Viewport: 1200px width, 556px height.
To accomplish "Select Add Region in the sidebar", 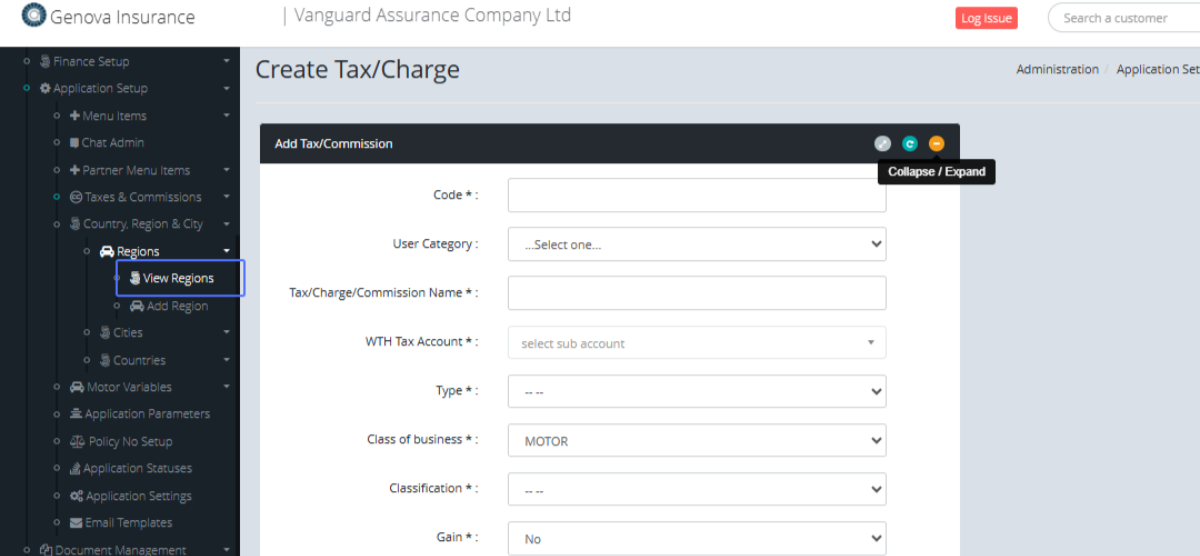I will pyautogui.click(x=176, y=306).
